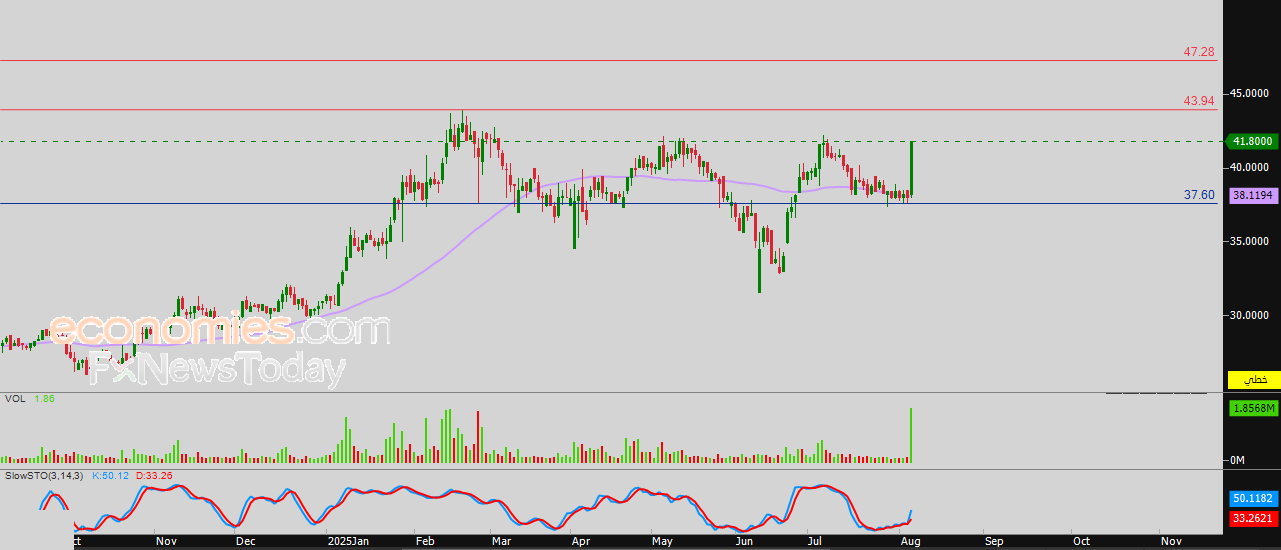Click the 0M volume axis label
This screenshot has width=1281, height=550.
pos(1237,460)
